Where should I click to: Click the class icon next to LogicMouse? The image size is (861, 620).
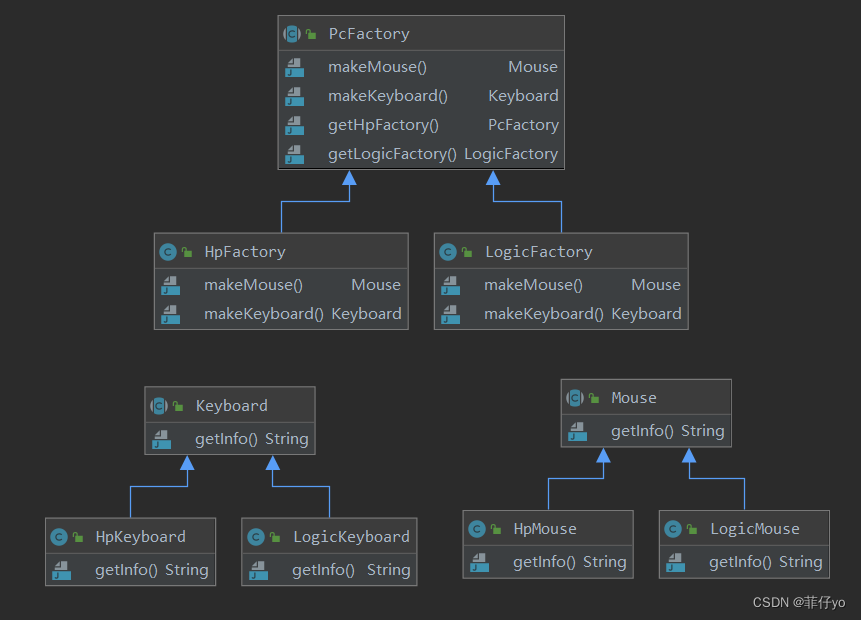pyautogui.click(x=673, y=529)
